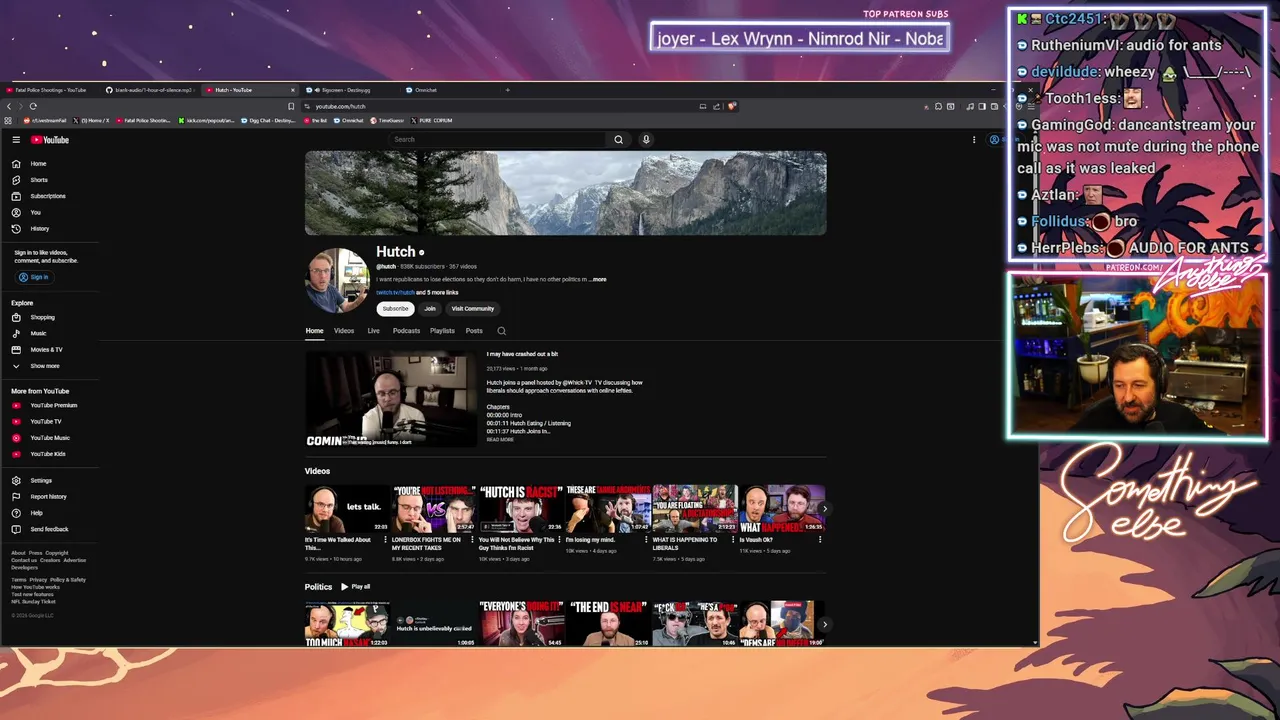Switch to the Posts tab
This screenshot has height=720, width=1280.
point(474,331)
